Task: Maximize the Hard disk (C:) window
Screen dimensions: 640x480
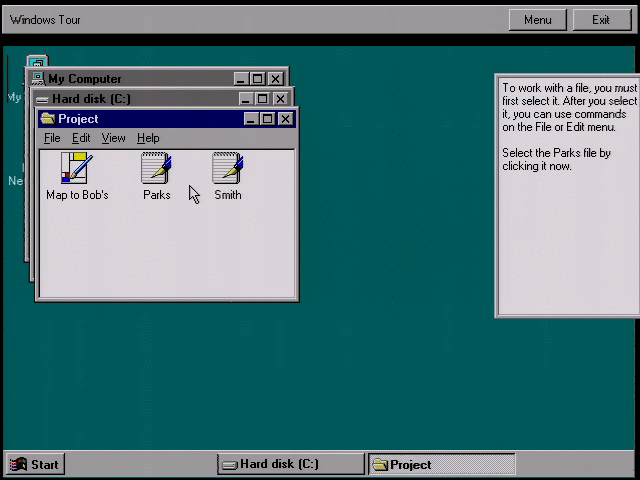Action: click(262, 98)
